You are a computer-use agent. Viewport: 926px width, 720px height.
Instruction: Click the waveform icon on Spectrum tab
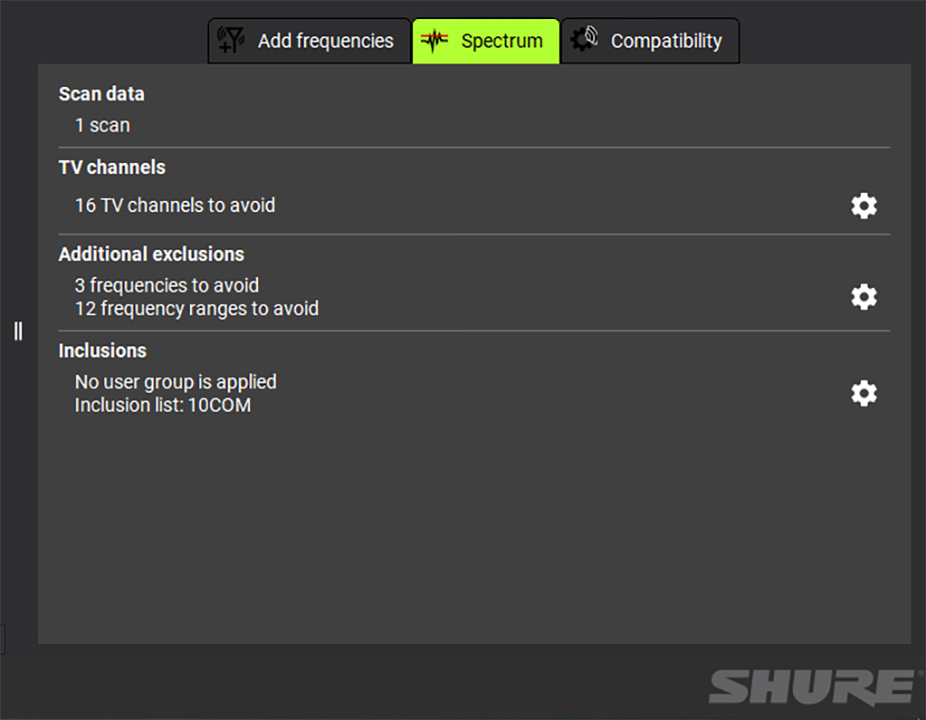(x=434, y=40)
